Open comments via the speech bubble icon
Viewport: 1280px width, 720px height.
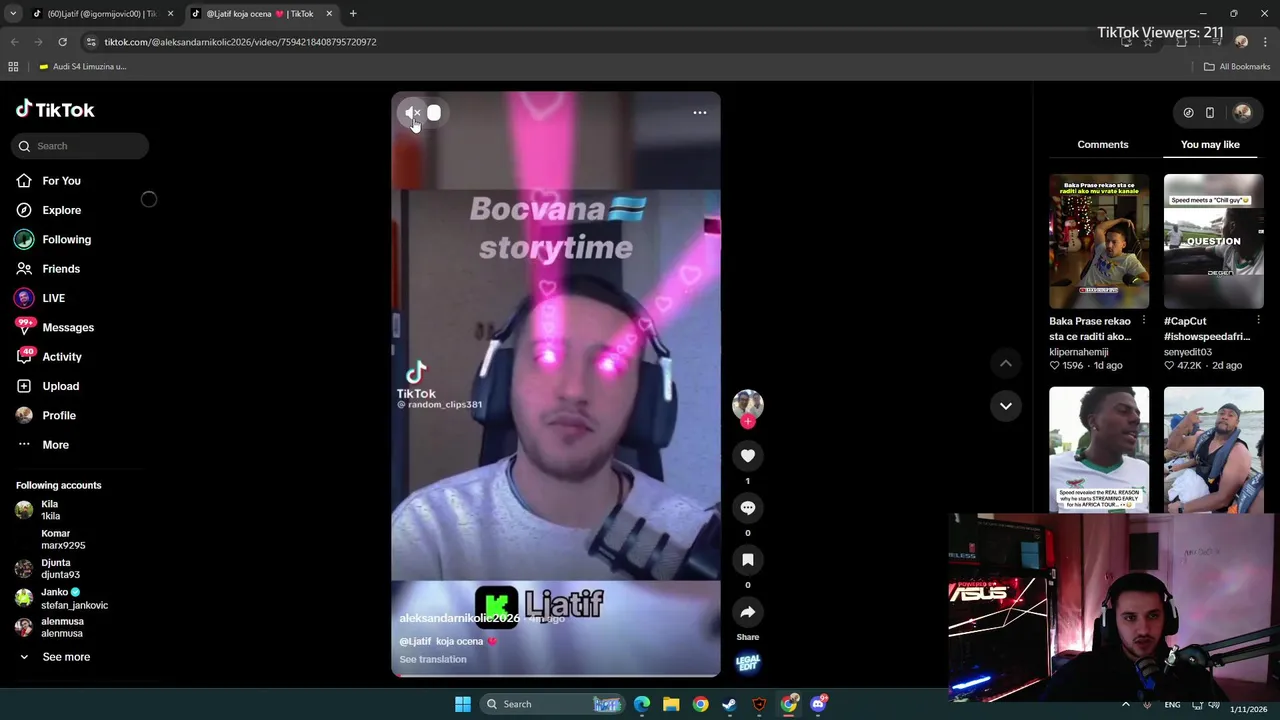747,508
